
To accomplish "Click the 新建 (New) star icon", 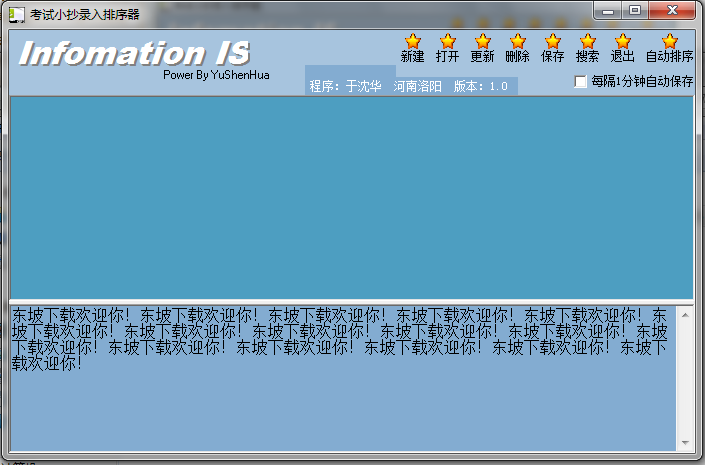I will tap(412, 41).
